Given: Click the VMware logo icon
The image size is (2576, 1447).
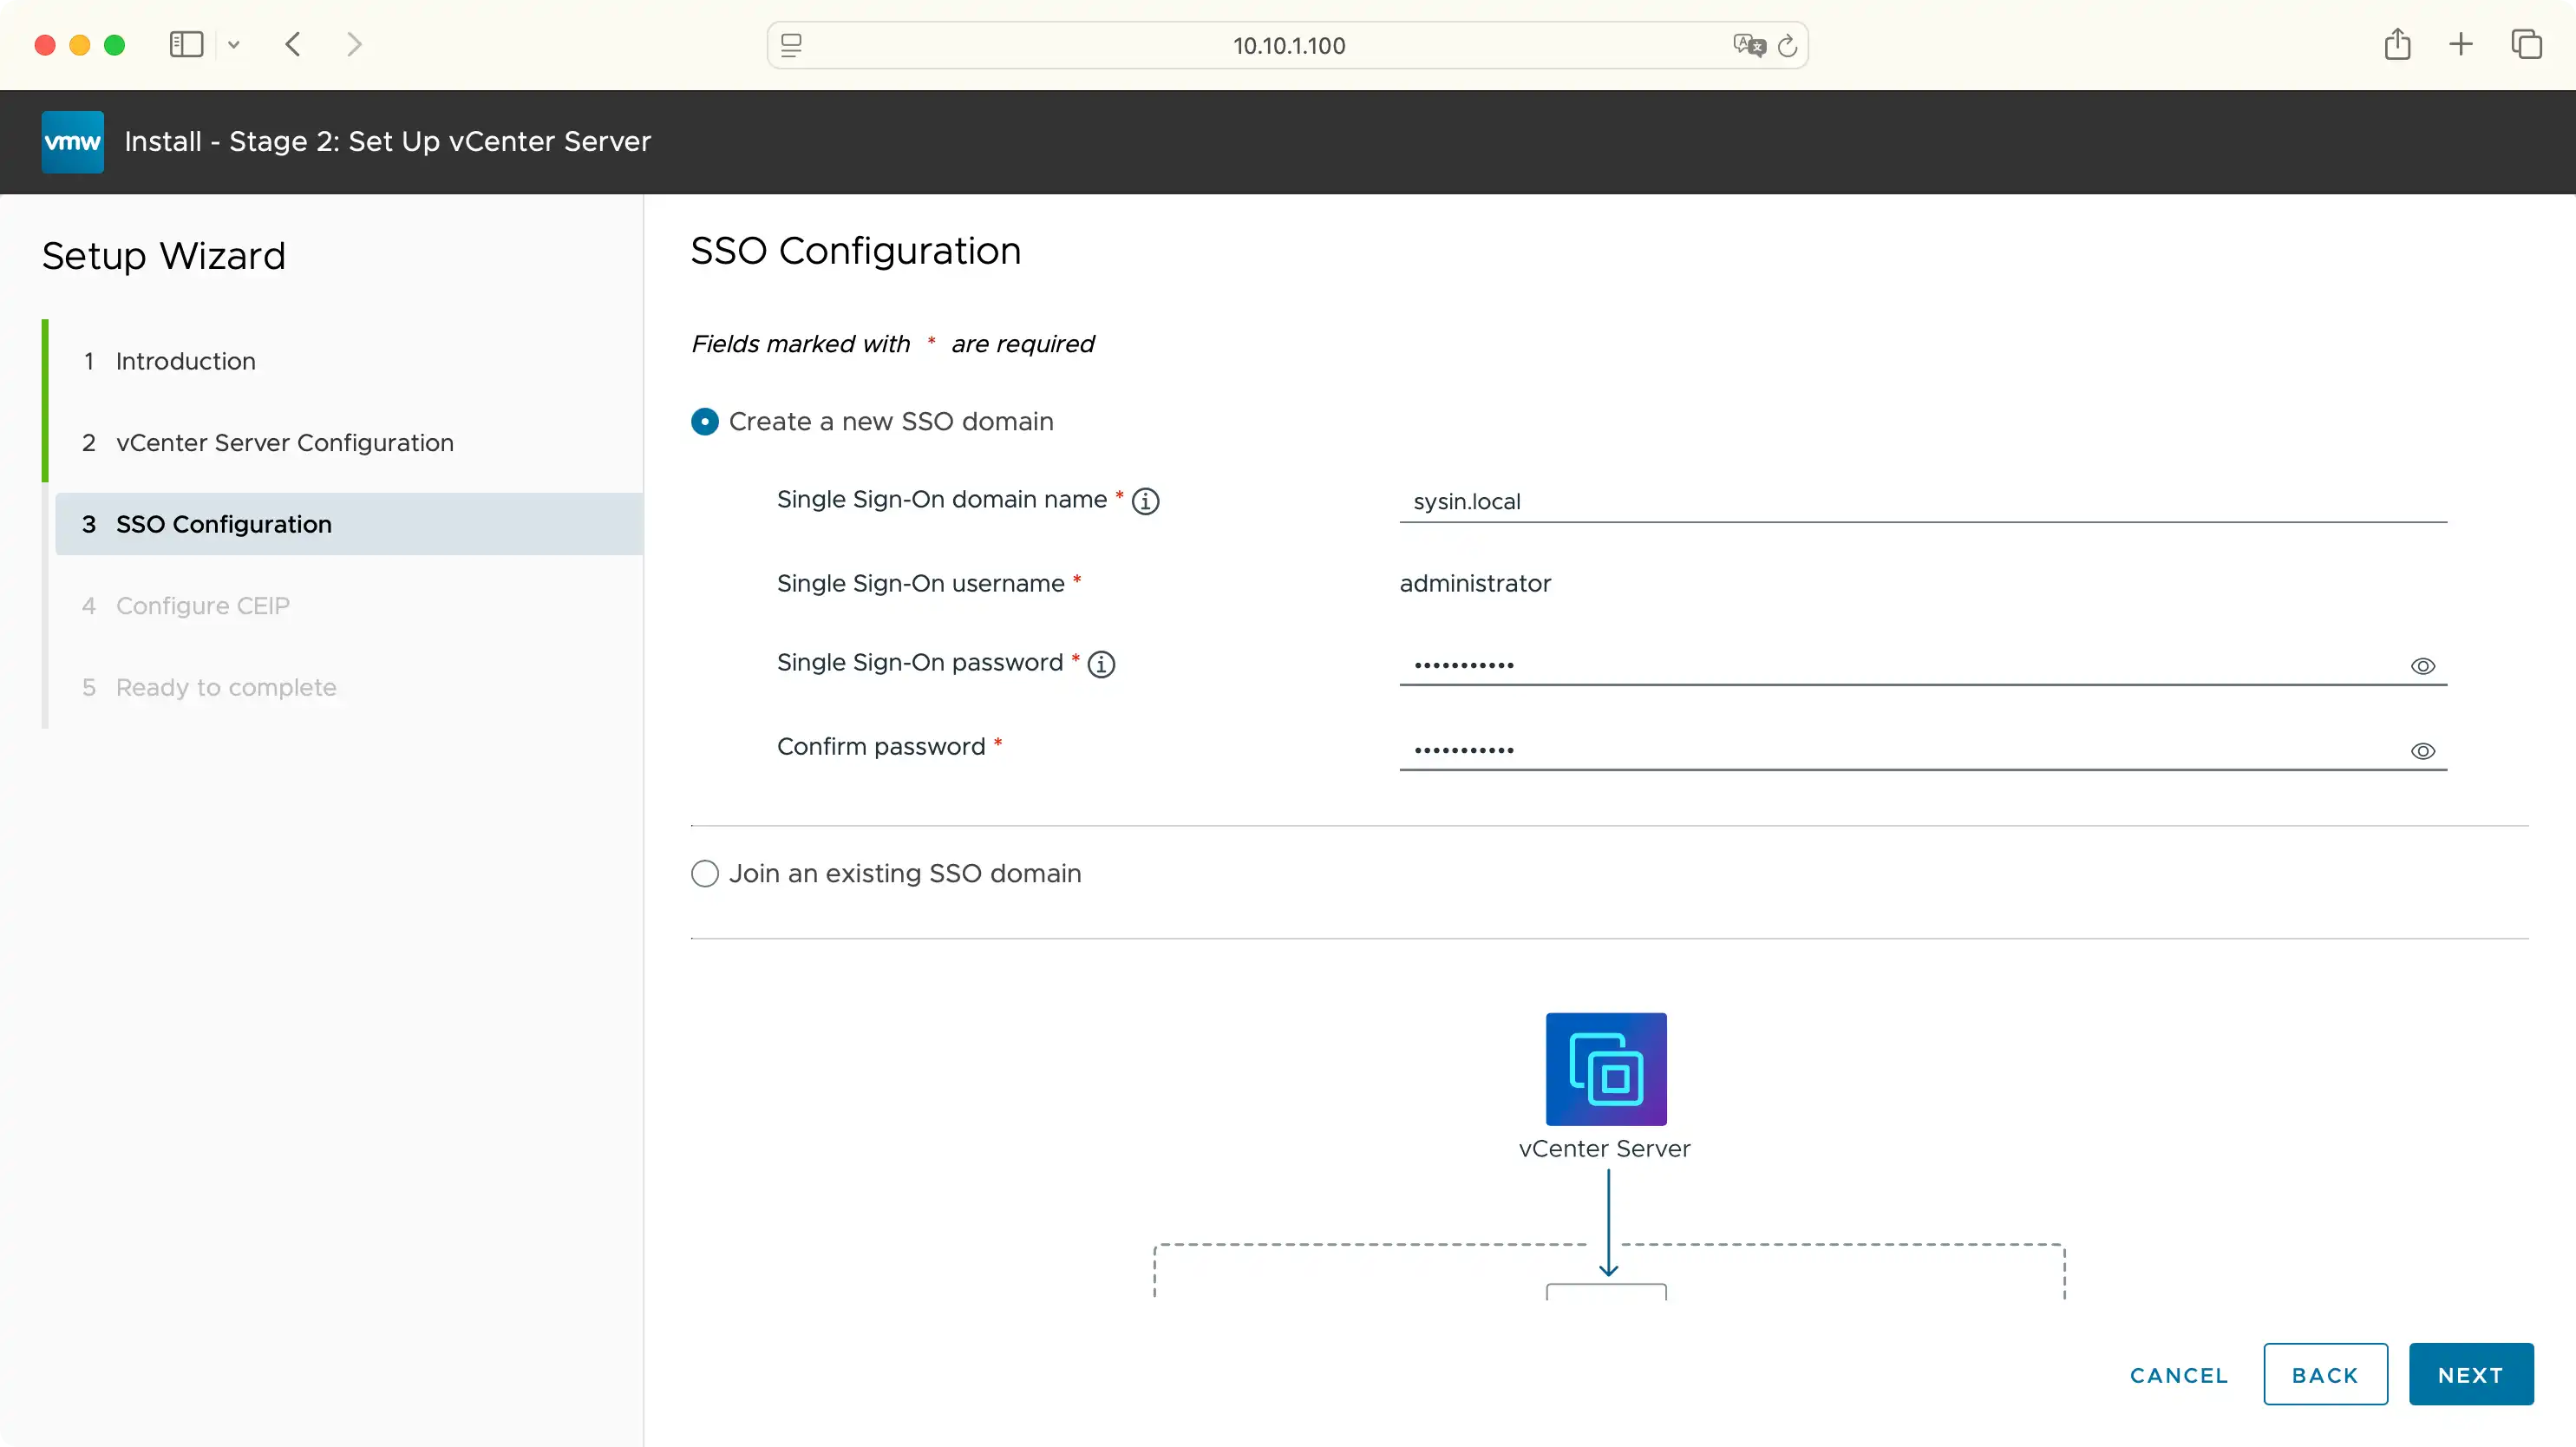Looking at the screenshot, I should 72,141.
